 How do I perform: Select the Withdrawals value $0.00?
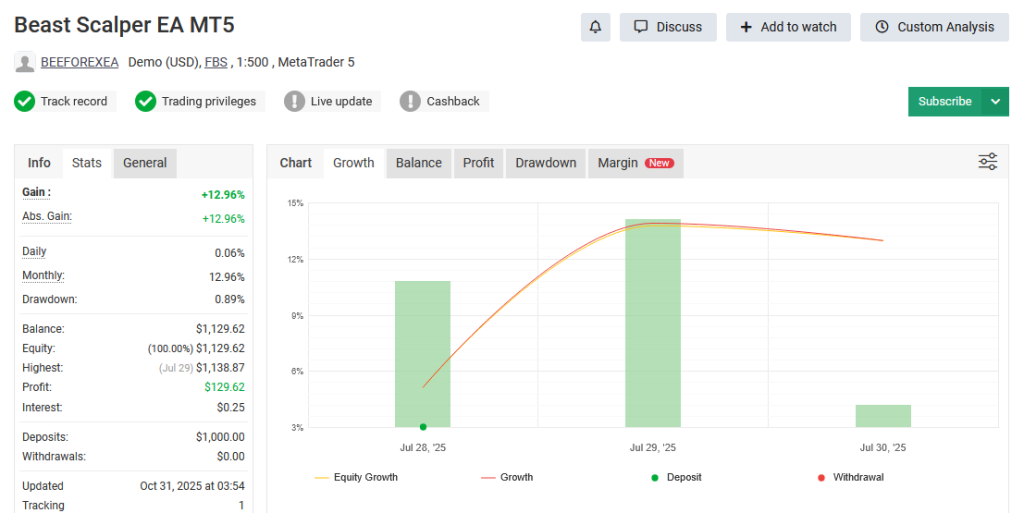[x=231, y=457]
